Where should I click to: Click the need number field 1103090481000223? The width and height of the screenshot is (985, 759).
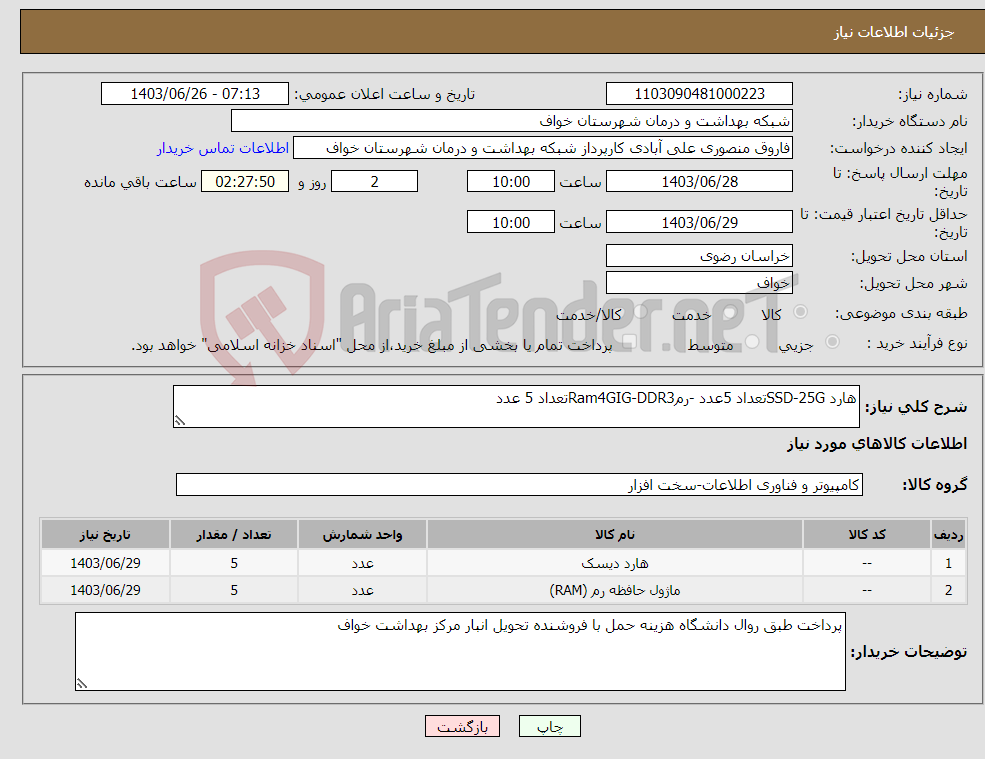tap(699, 94)
